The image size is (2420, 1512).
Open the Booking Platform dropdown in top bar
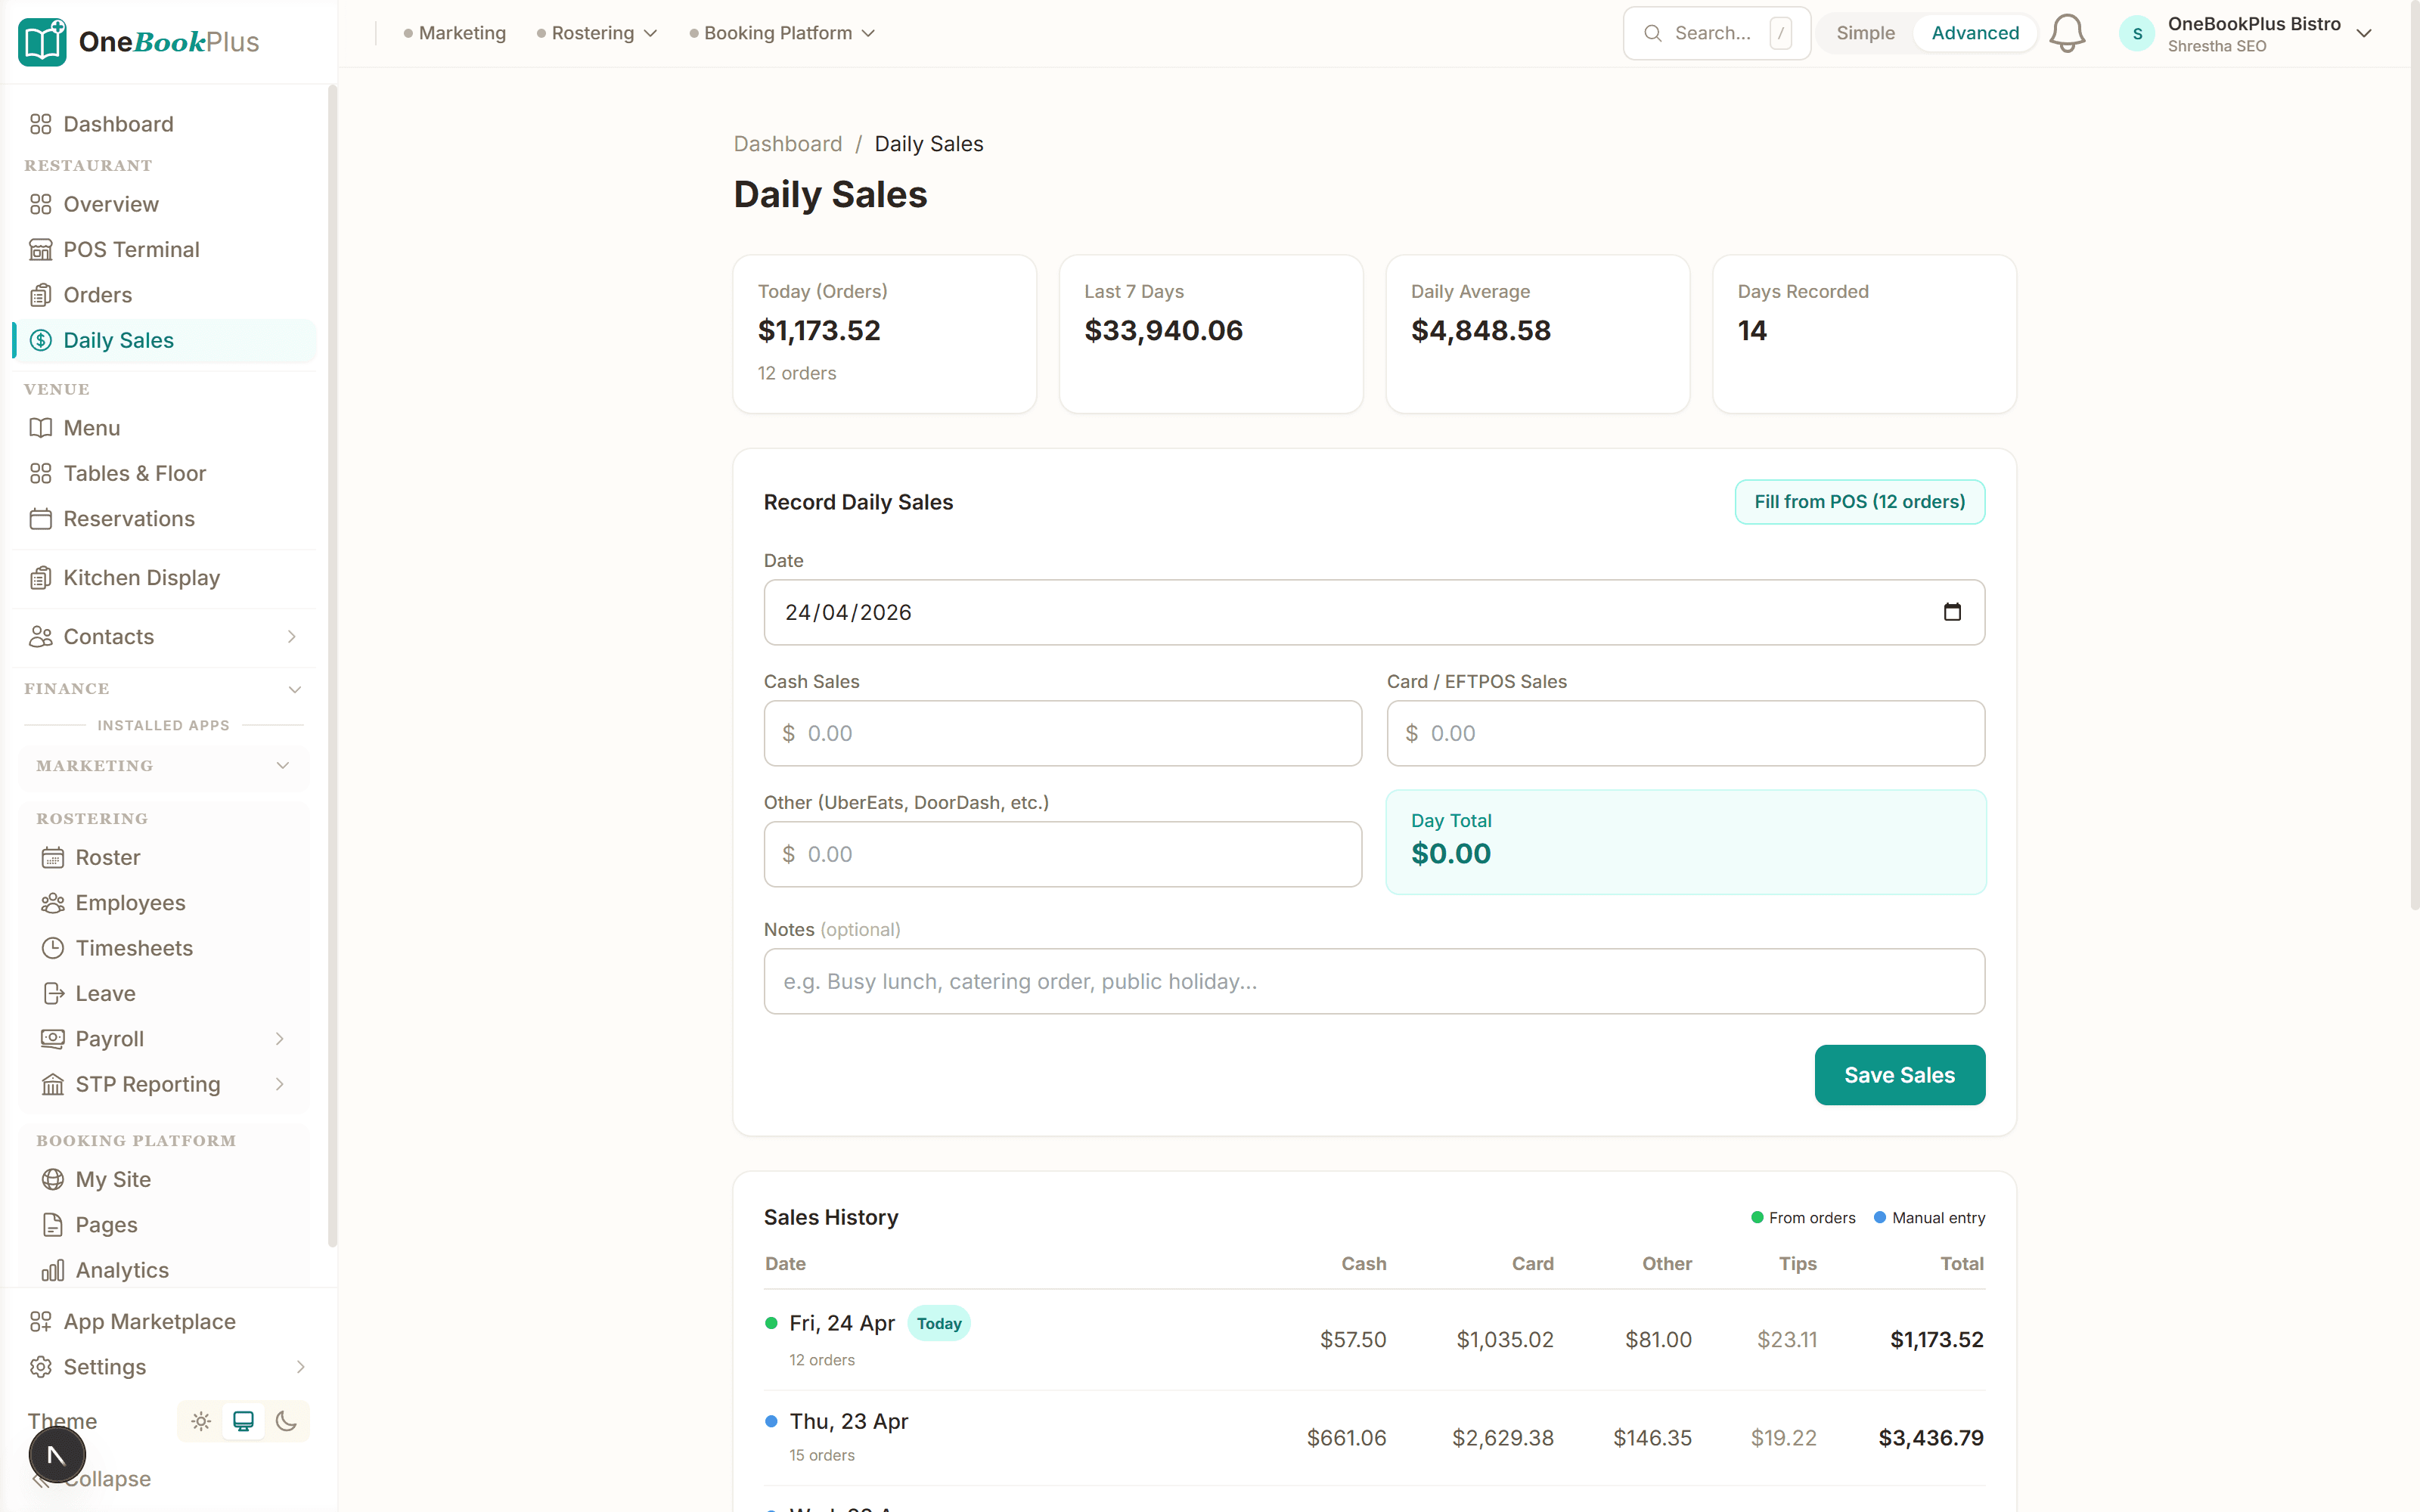pos(782,33)
